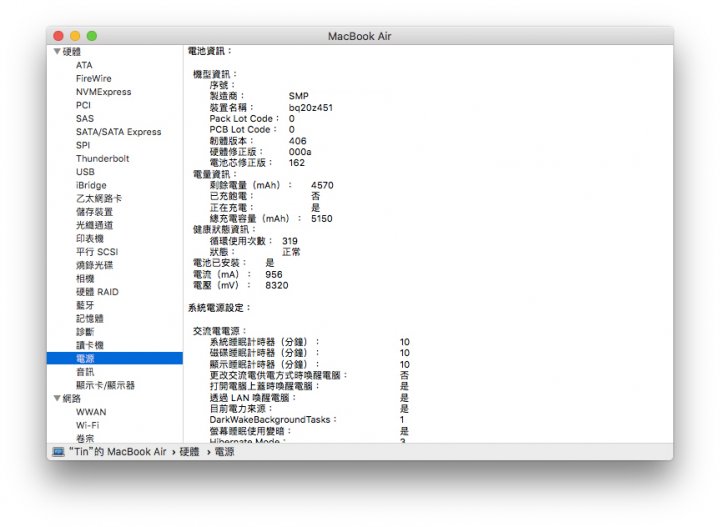This screenshot has width=720, height=527.
Task: Select USB in the hardware list
Action: (85, 172)
